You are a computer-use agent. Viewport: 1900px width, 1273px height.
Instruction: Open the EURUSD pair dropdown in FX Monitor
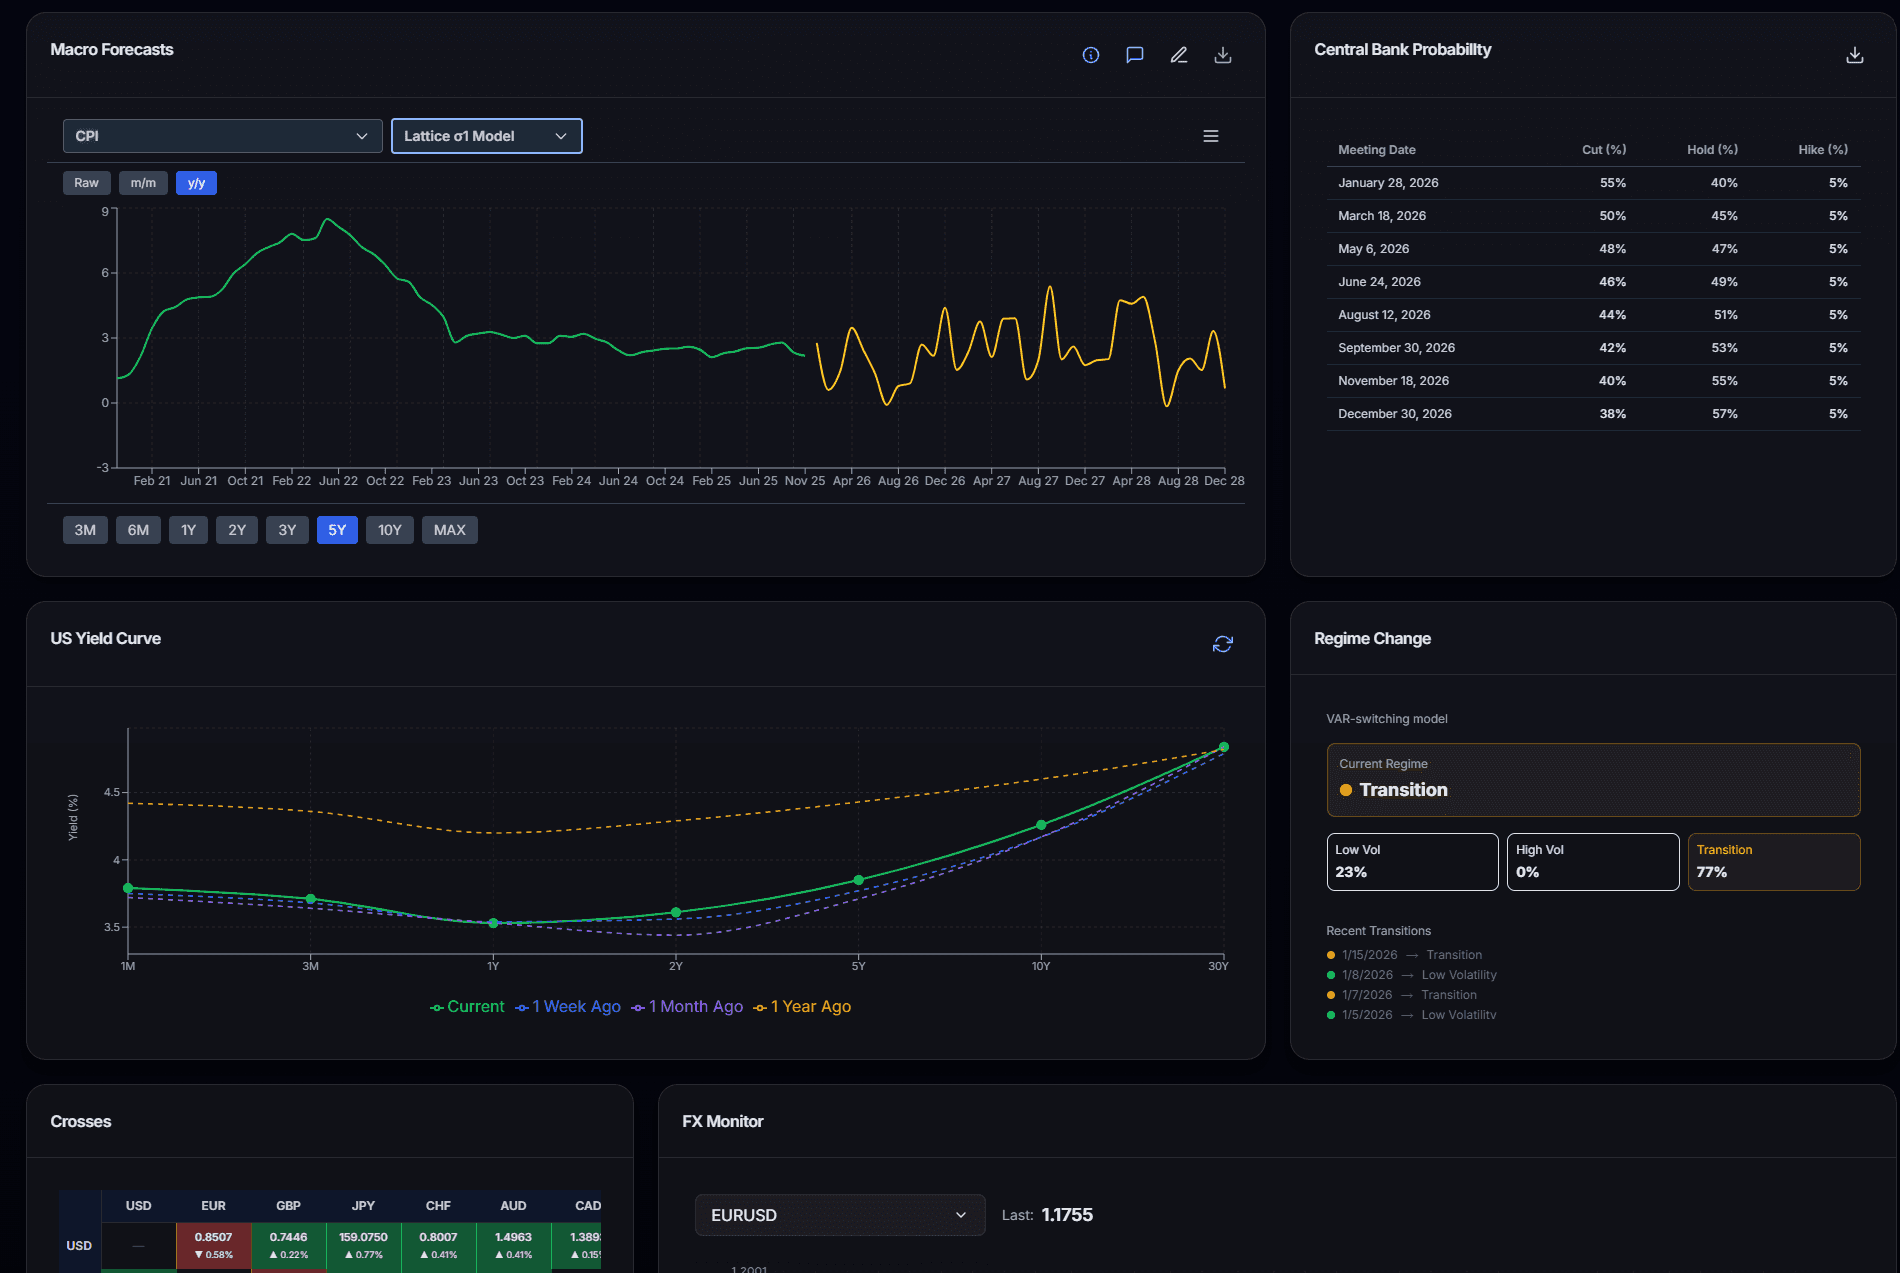(x=839, y=1214)
